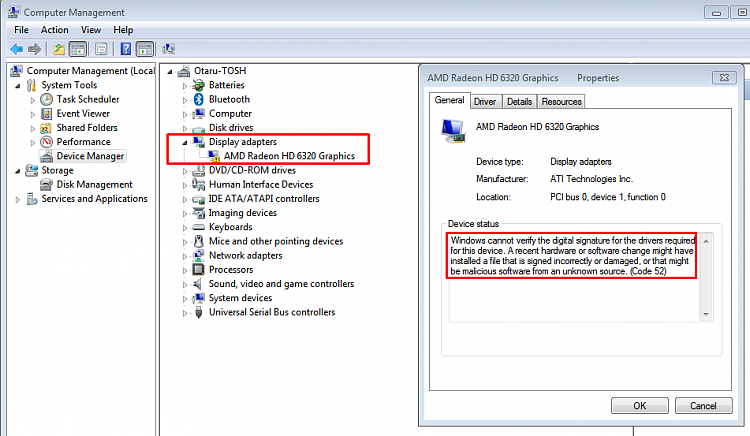Open the File menu

[x=21, y=30]
